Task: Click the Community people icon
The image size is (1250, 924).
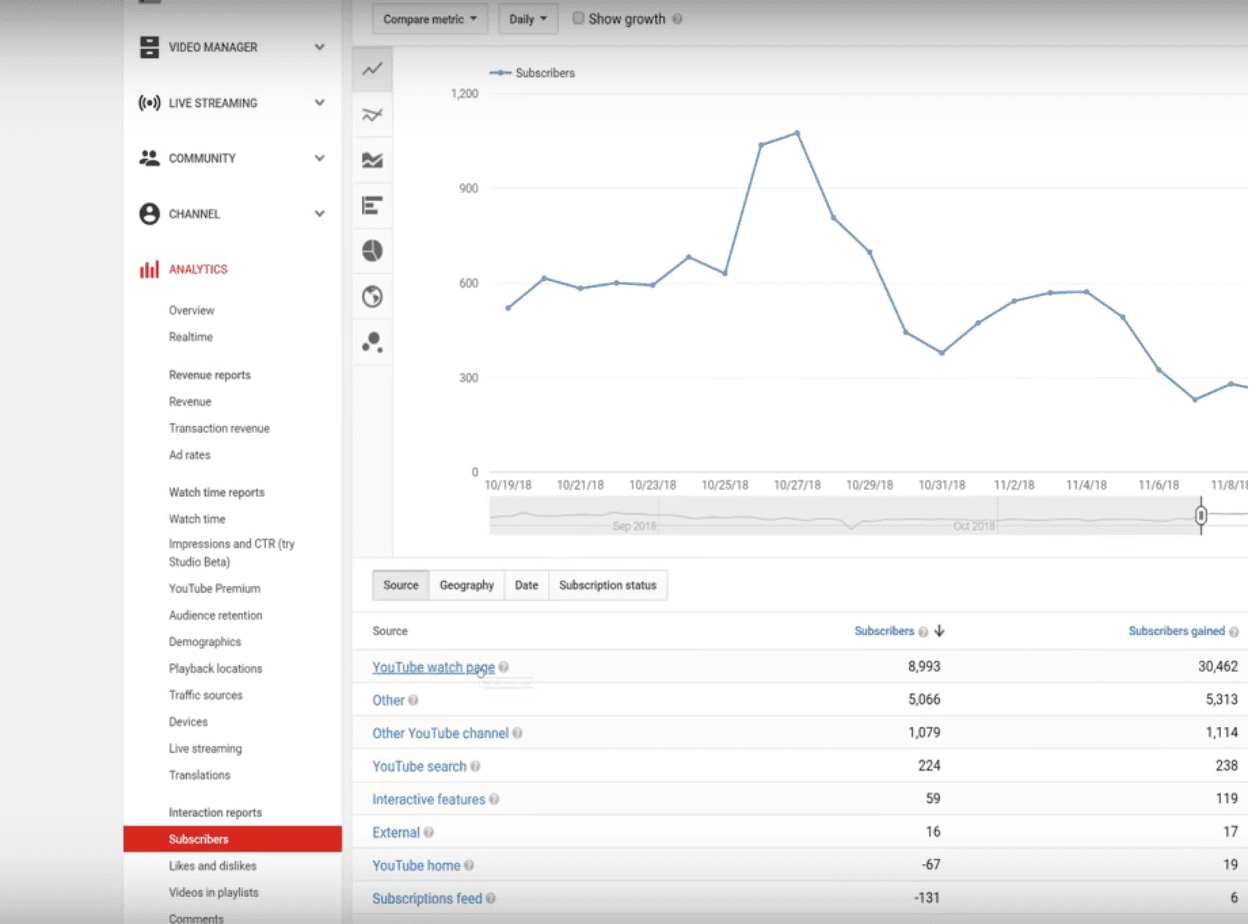Action: pos(149,158)
